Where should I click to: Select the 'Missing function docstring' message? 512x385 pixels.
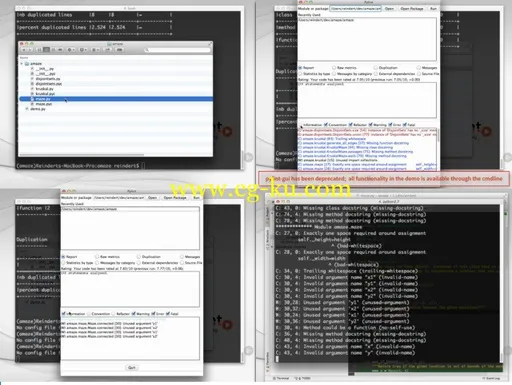(x=353, y=143)
